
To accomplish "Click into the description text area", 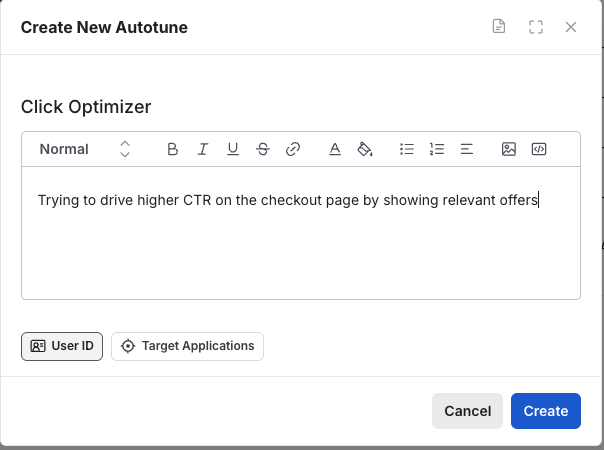I will pyautogui.click(x=301, y=233).
